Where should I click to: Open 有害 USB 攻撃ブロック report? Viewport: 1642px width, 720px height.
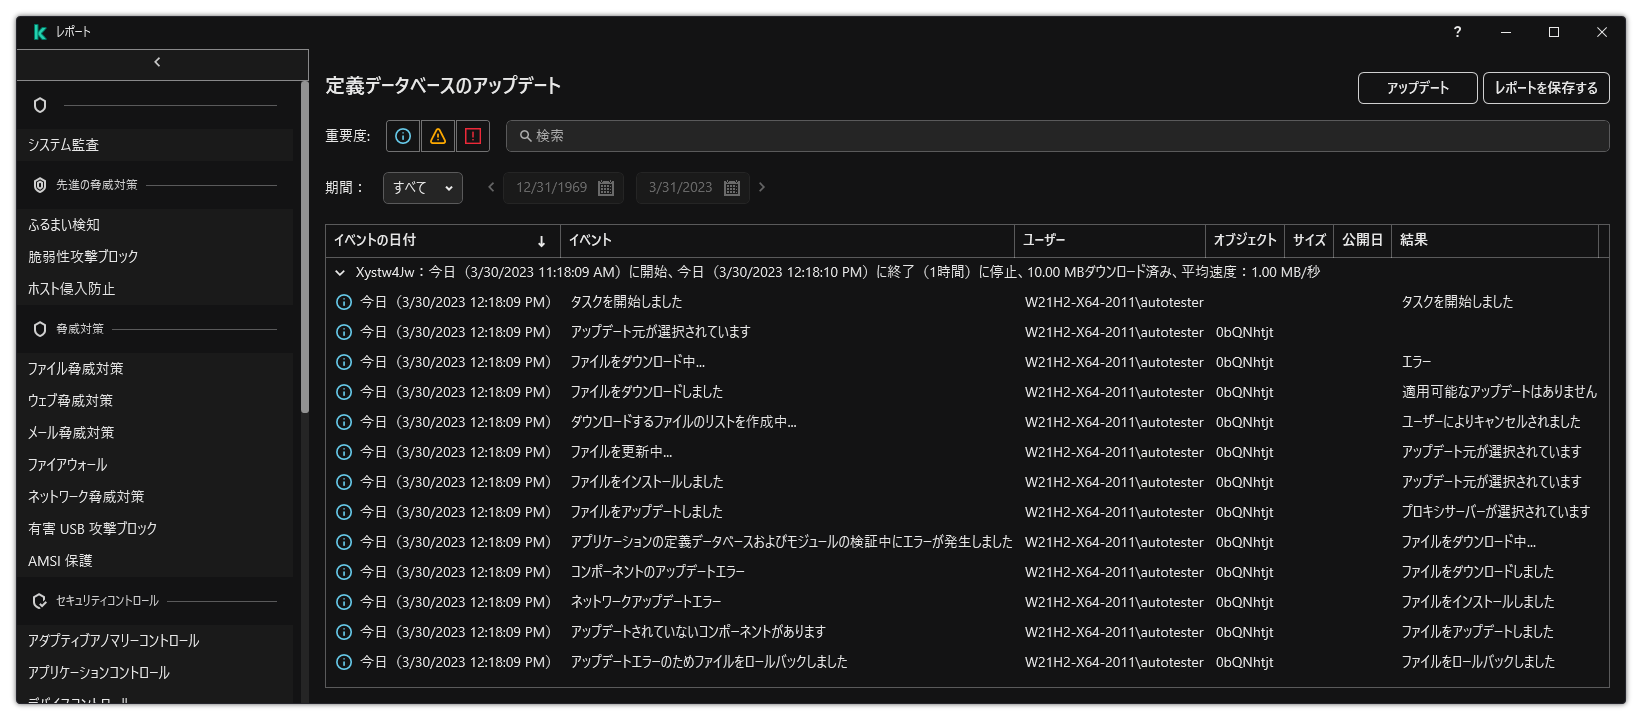point(155,529)
